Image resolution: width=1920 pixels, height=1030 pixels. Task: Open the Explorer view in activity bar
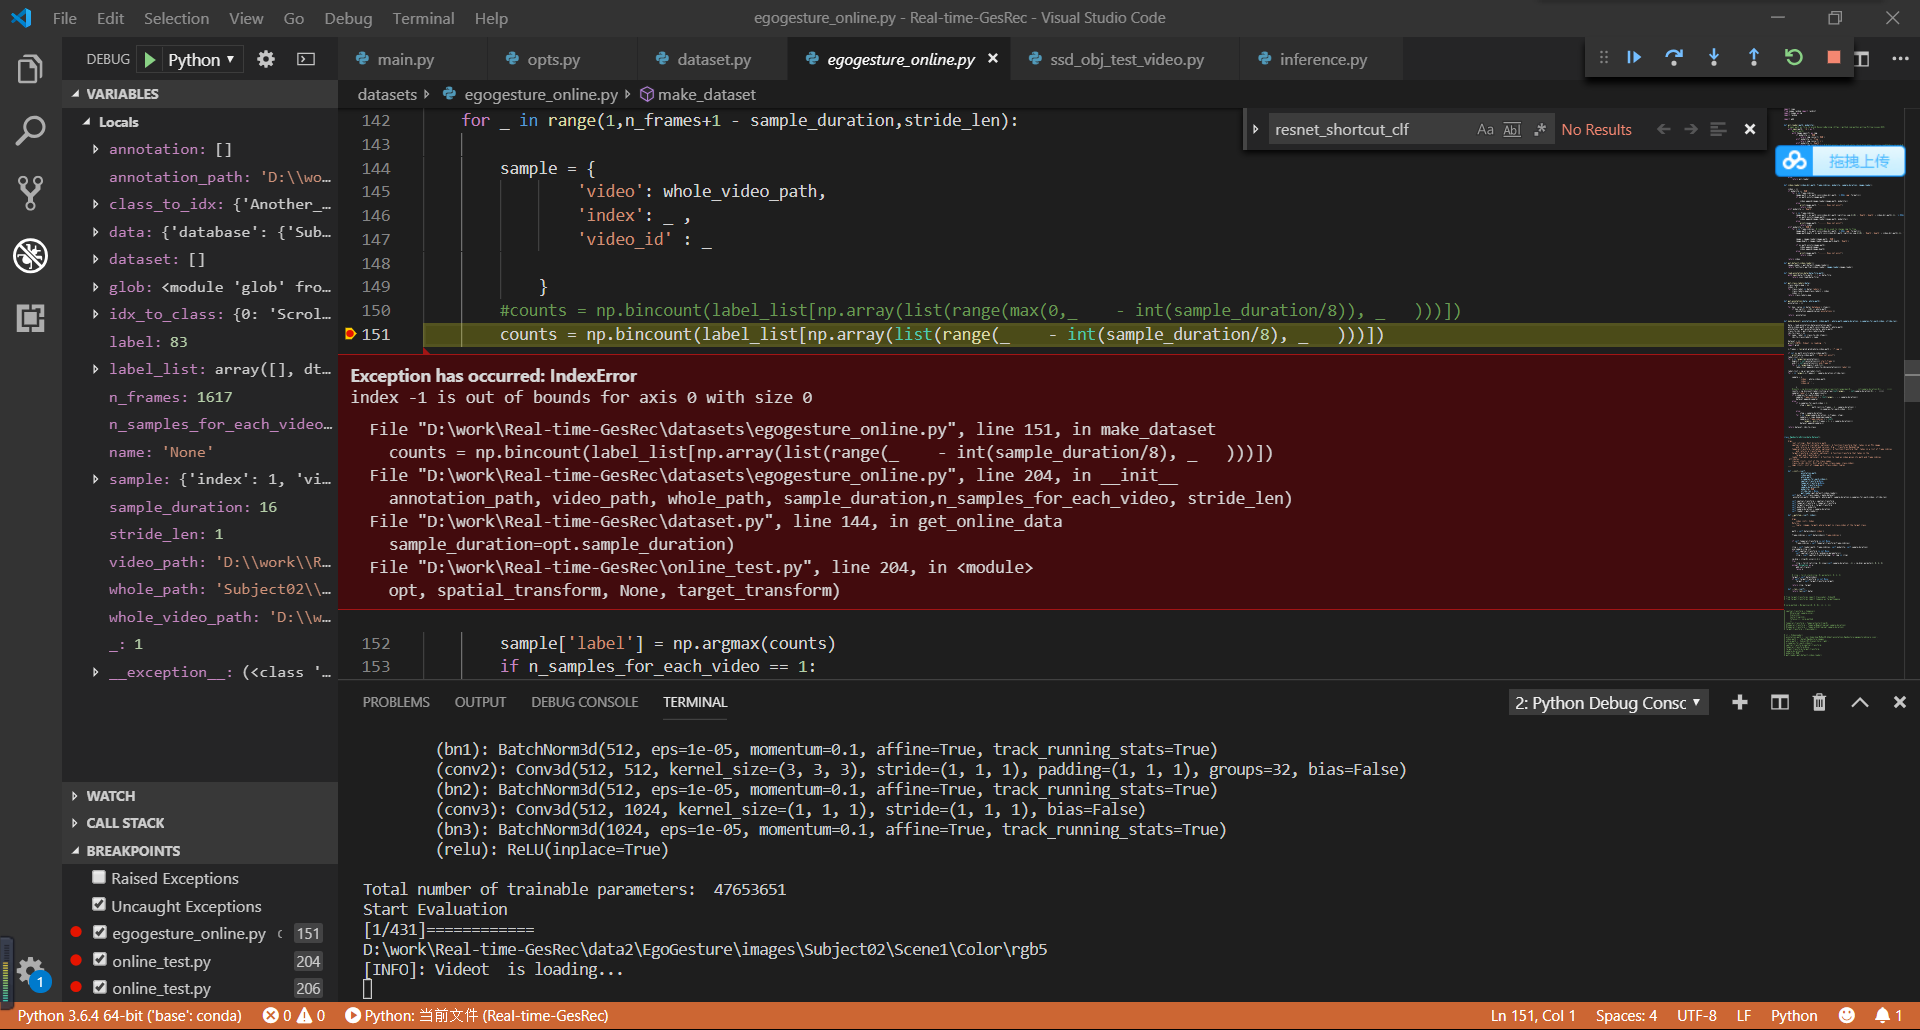coord(30,69)
